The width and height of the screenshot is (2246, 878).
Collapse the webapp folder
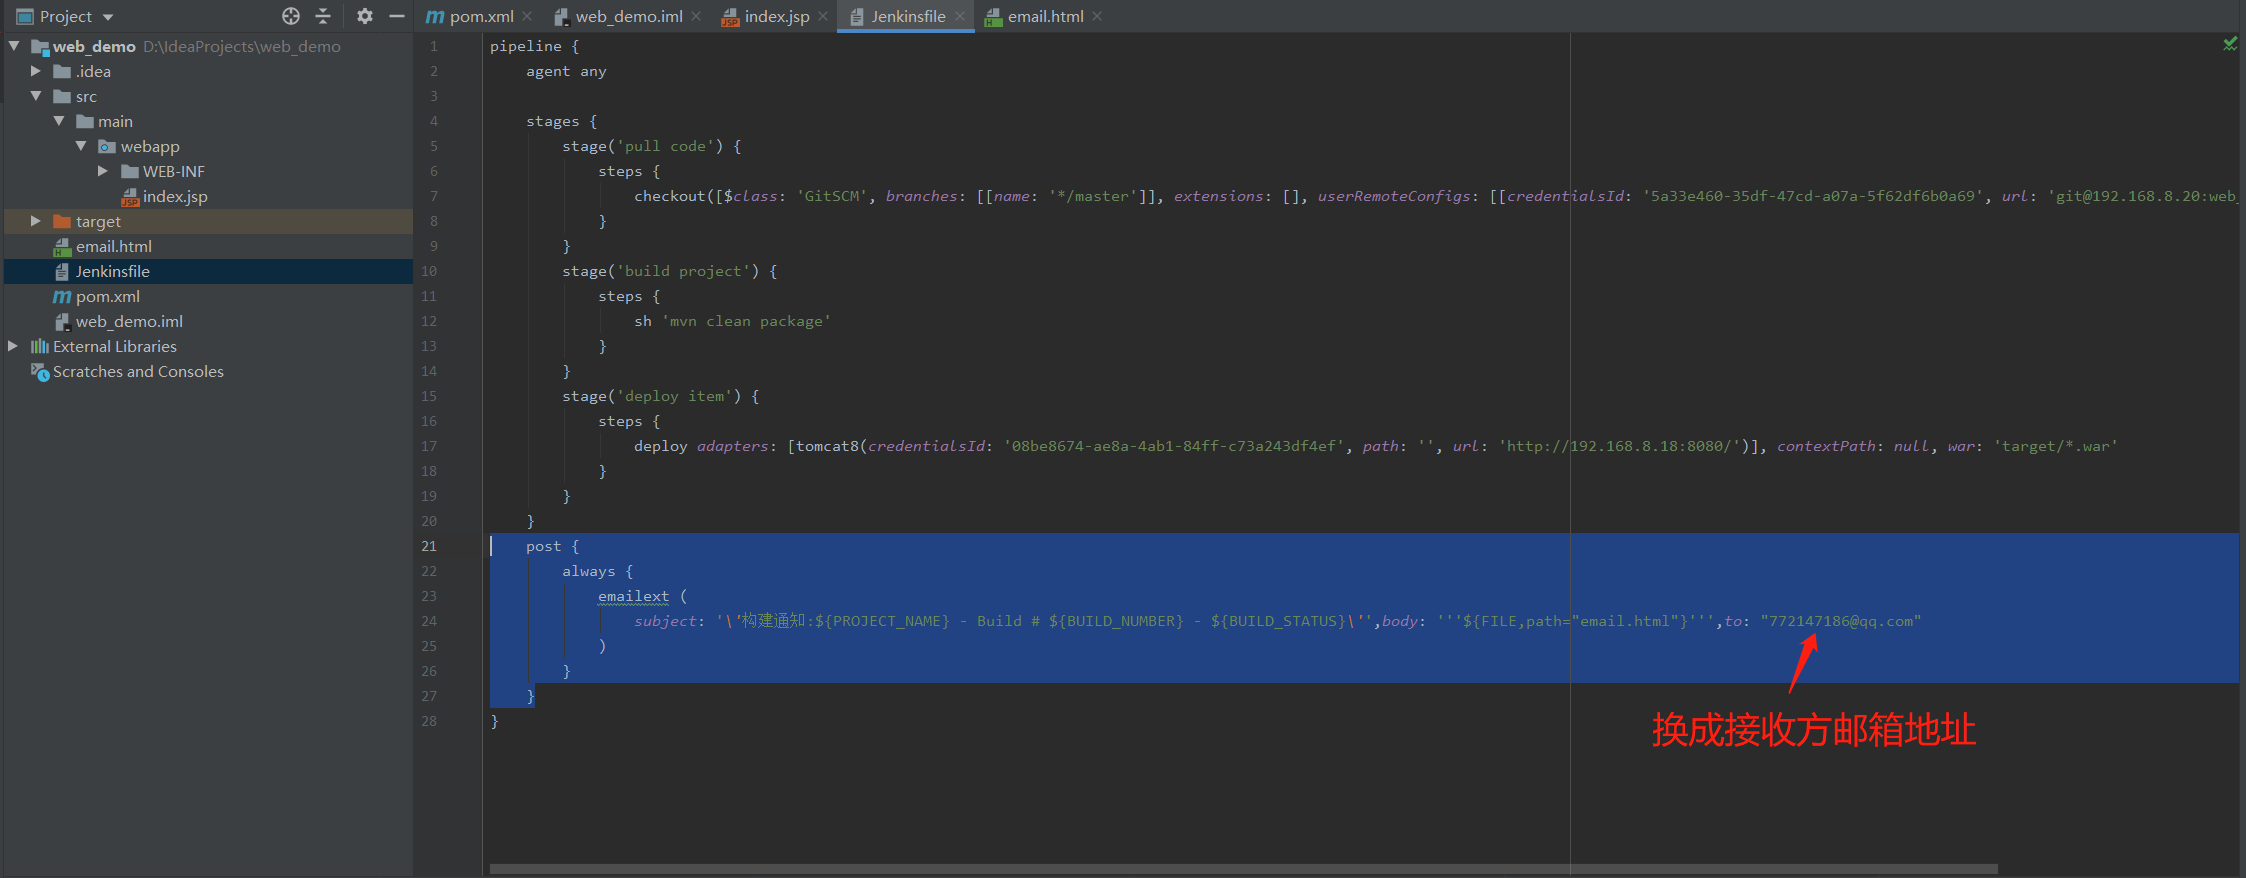pyautogui.click(x=81, y=146)
